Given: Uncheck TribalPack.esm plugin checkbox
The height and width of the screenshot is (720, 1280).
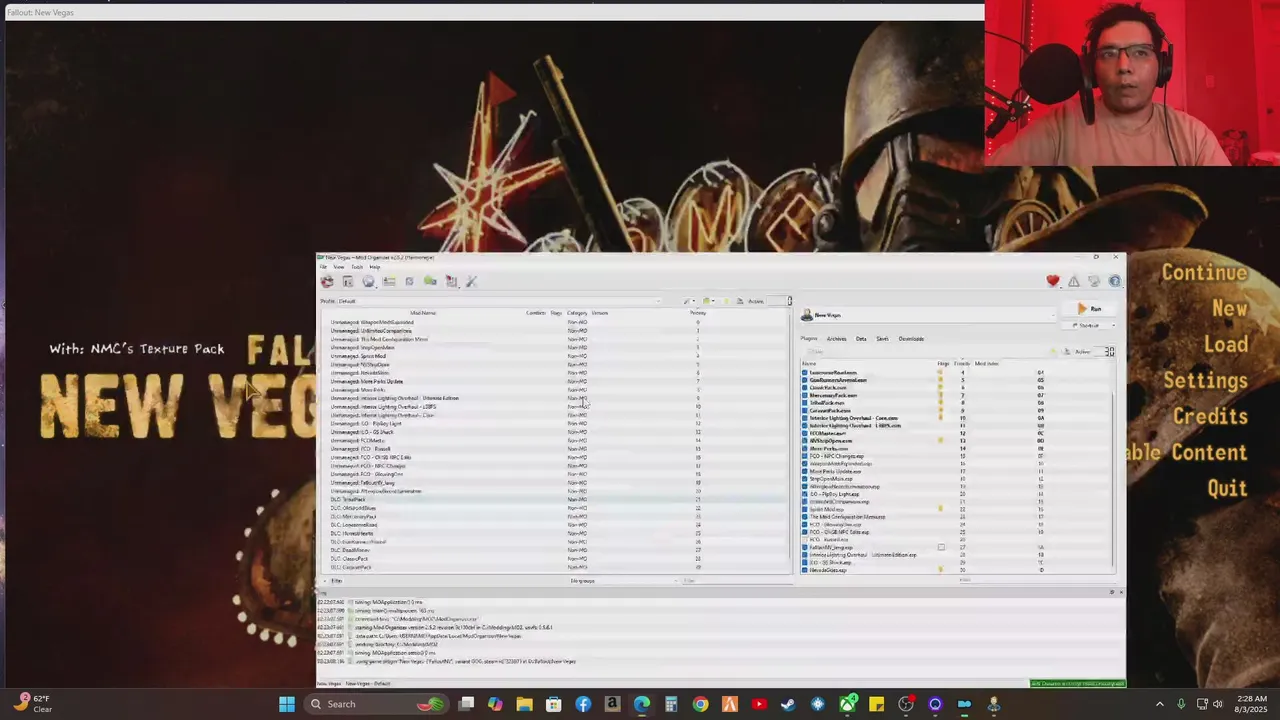Looking at the screenshot, I should coord(805,403).
